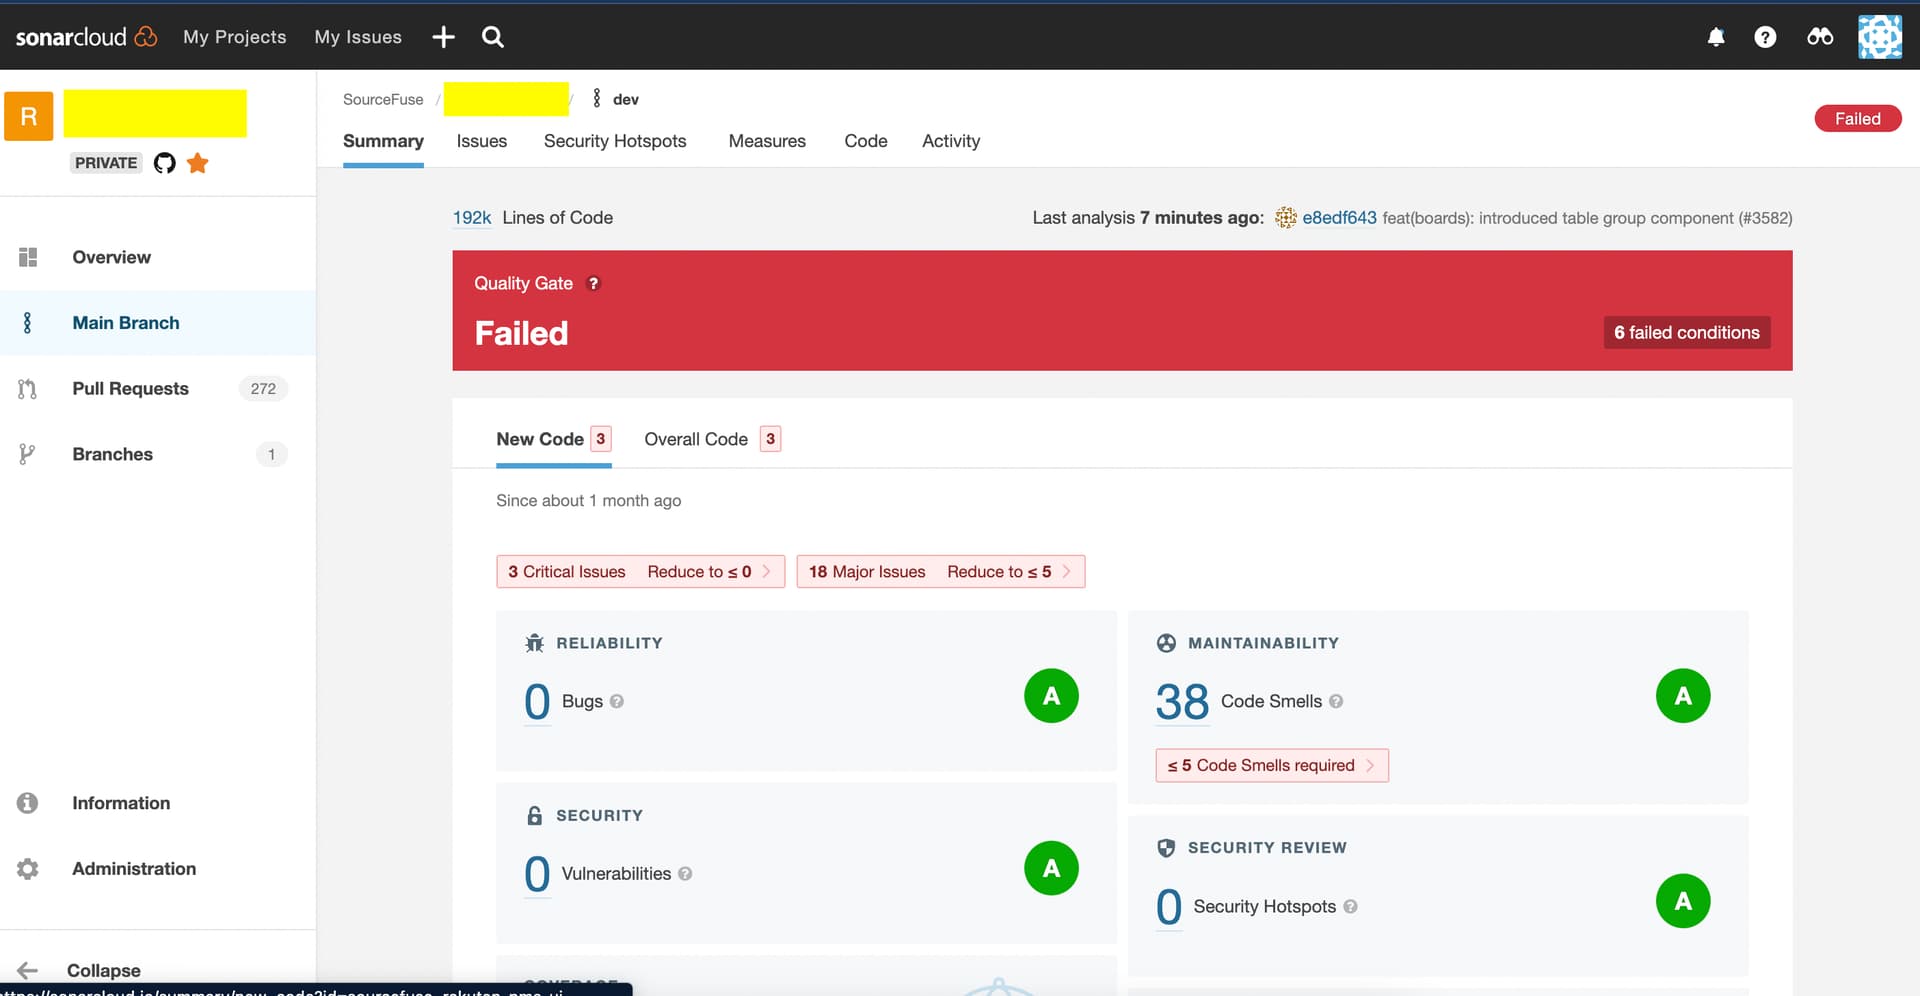Open Branches in the sidebar

click(x=158, y=454)
